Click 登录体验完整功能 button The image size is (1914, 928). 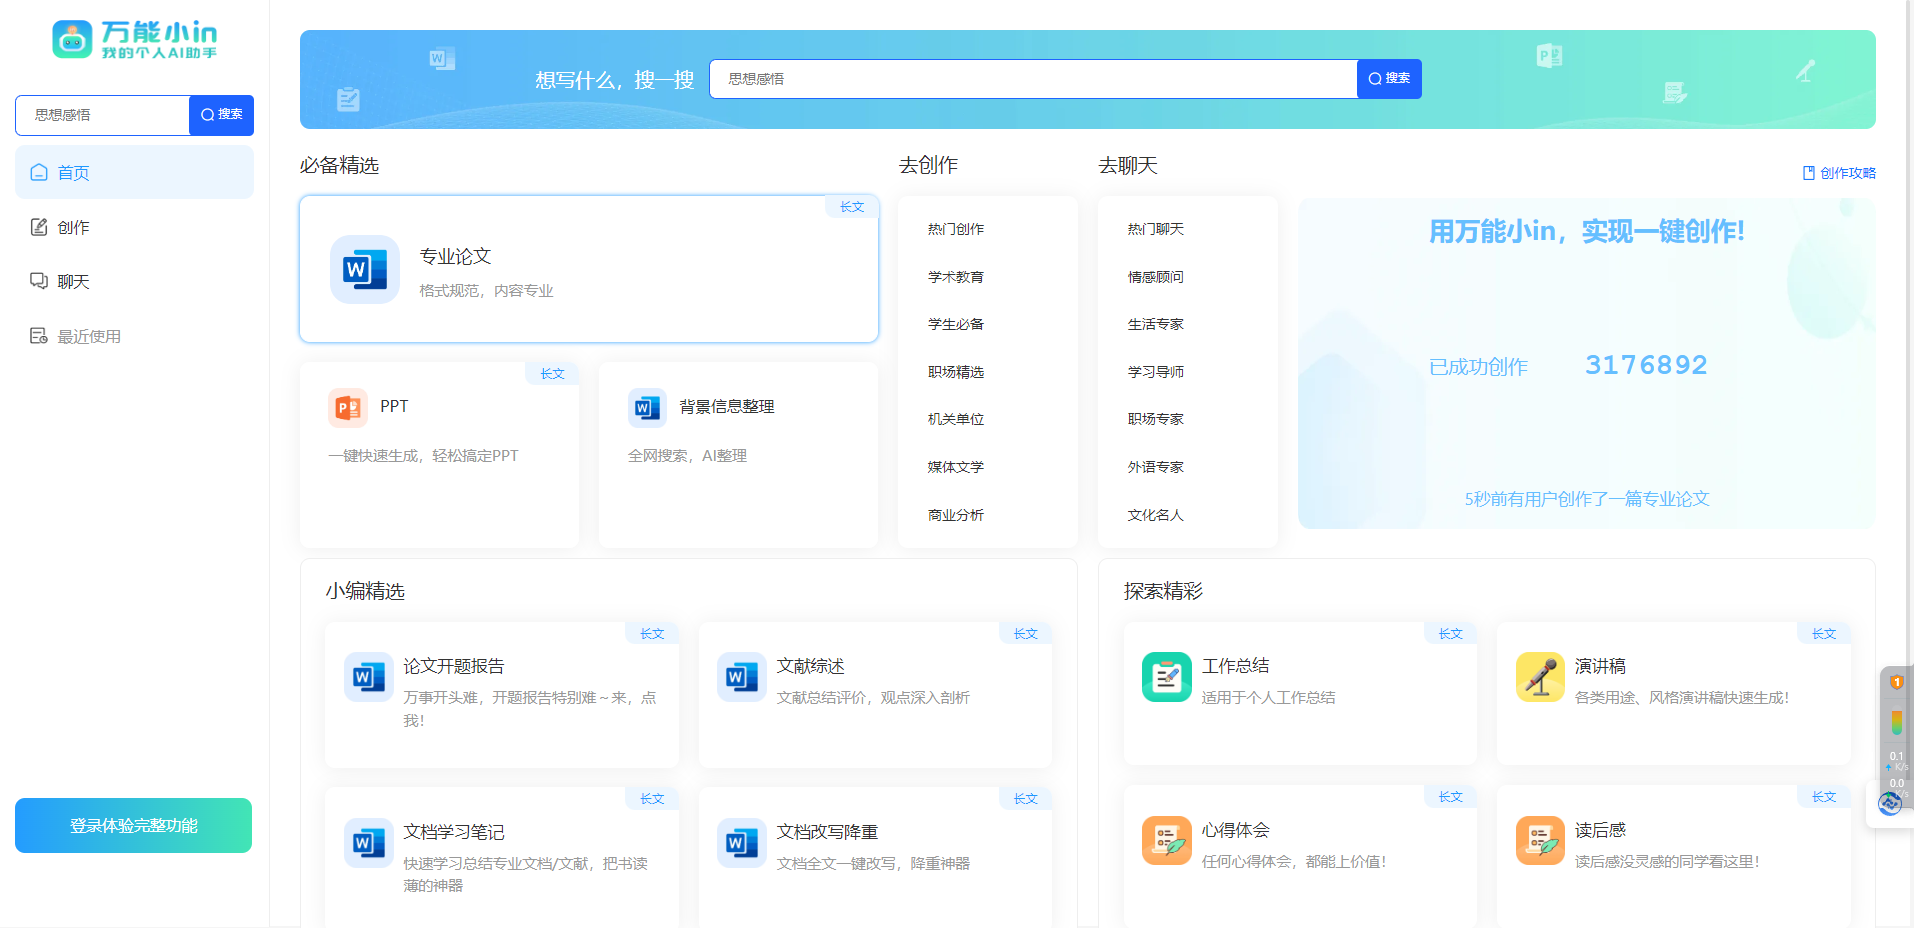tap(132, 825)
